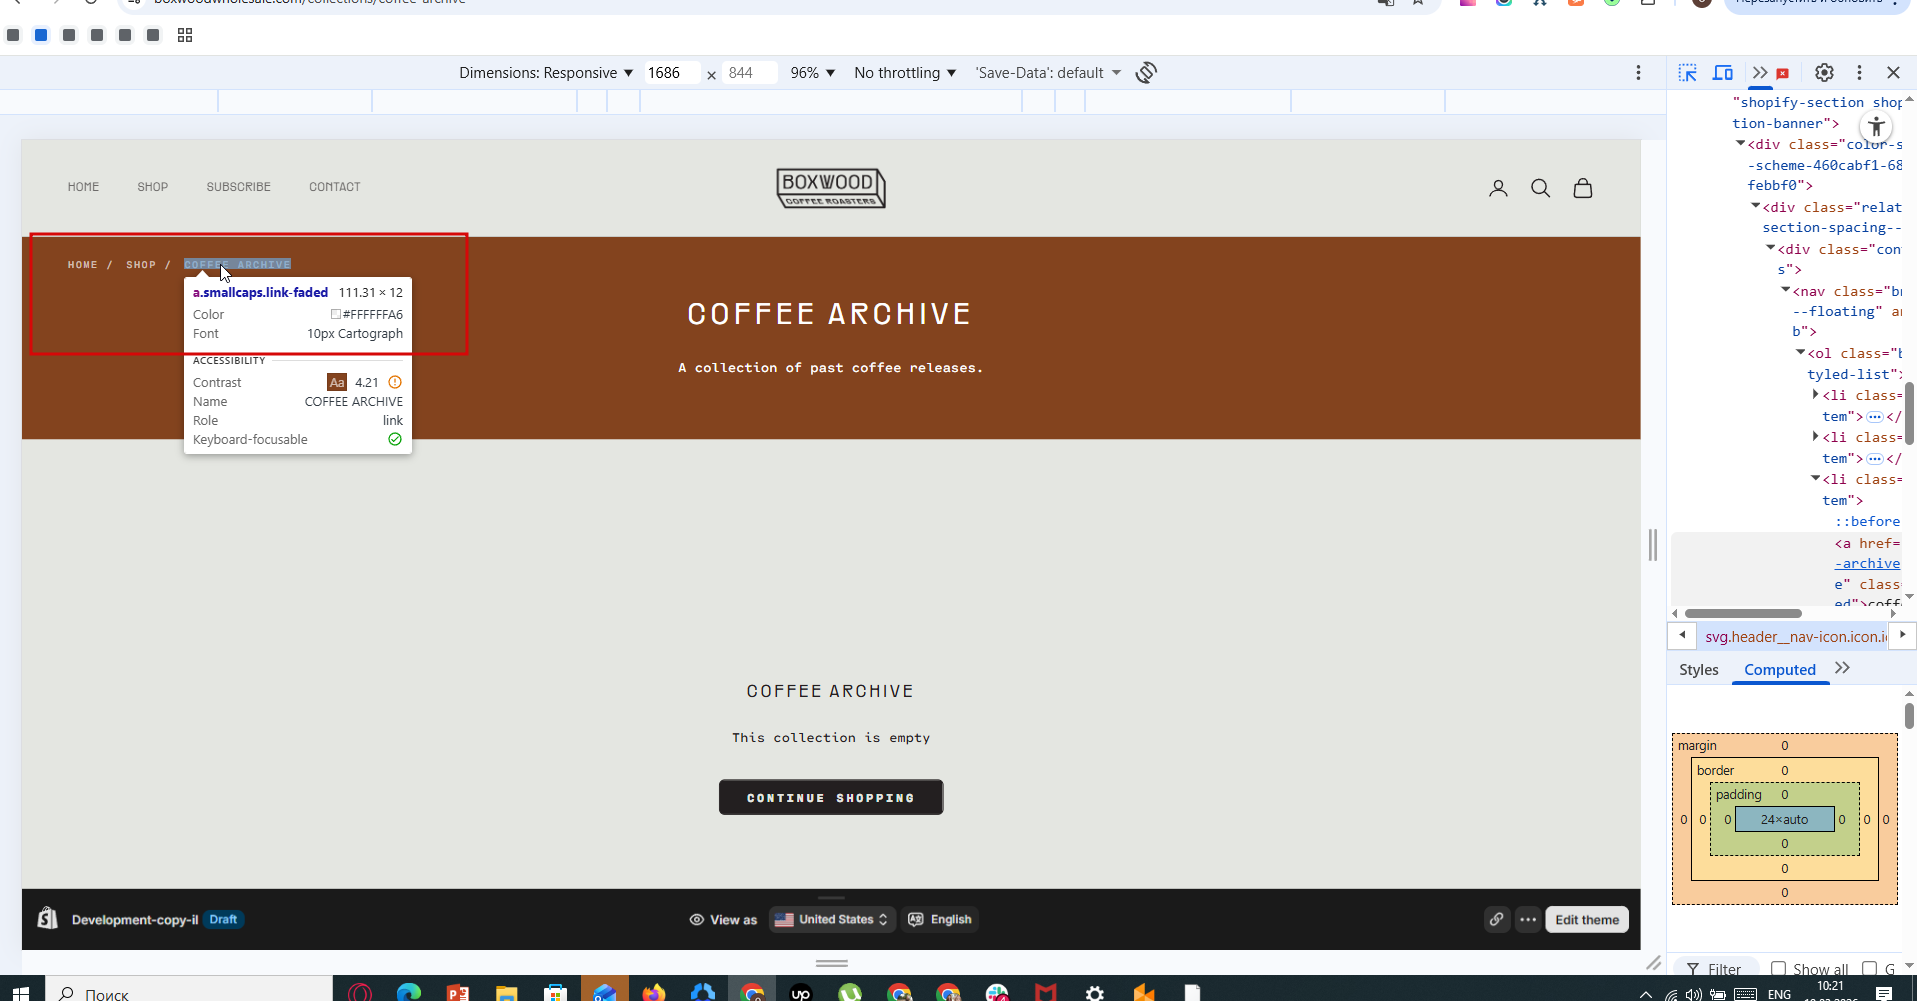Click the Boxwood Coffee Roasters logo
Viewport: 1917px width, 1001px height.
[831, 188]
